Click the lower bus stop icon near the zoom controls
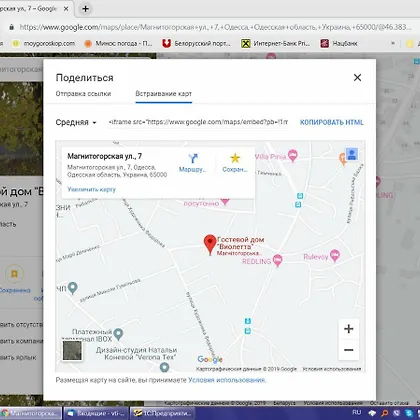The width and height of the screenshot is (420, 420). [248, 331]
